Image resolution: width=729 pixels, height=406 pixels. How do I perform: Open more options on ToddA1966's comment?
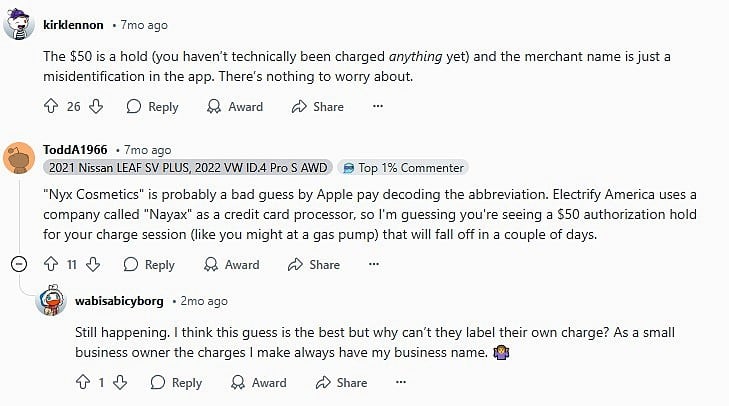[374, 264]
